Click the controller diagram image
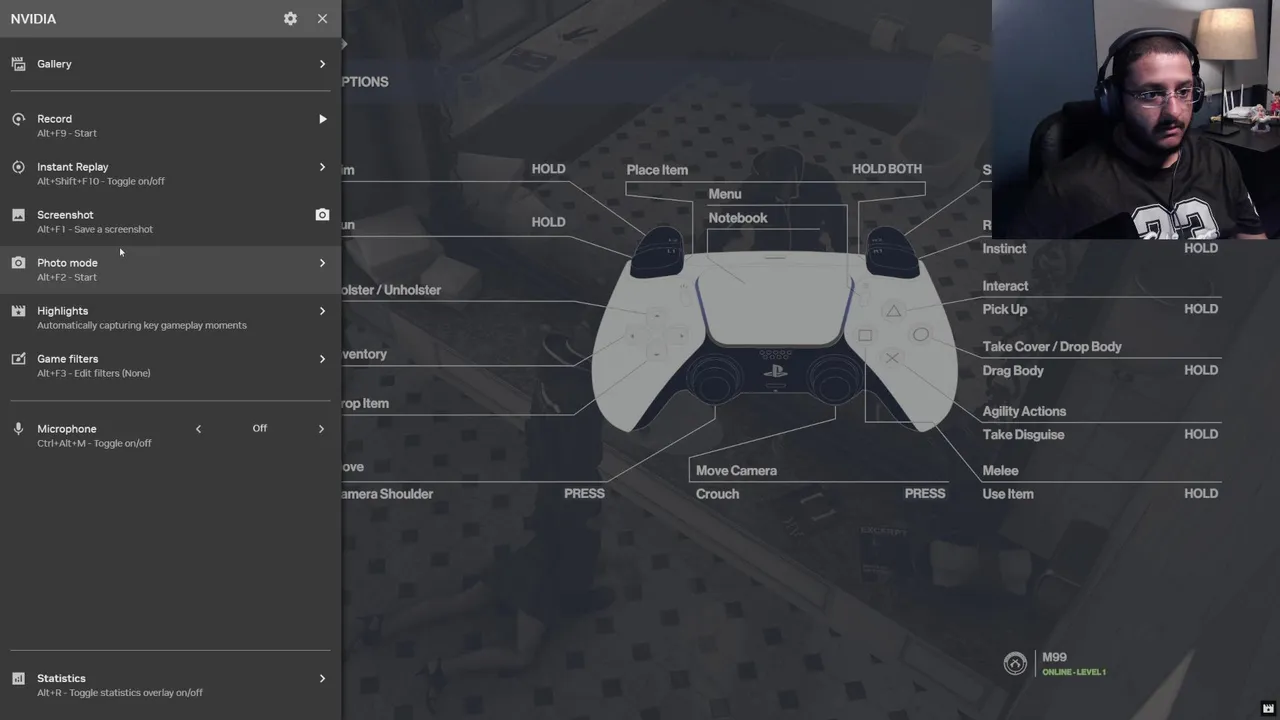 pyautogui.click(x=775, y=332)
